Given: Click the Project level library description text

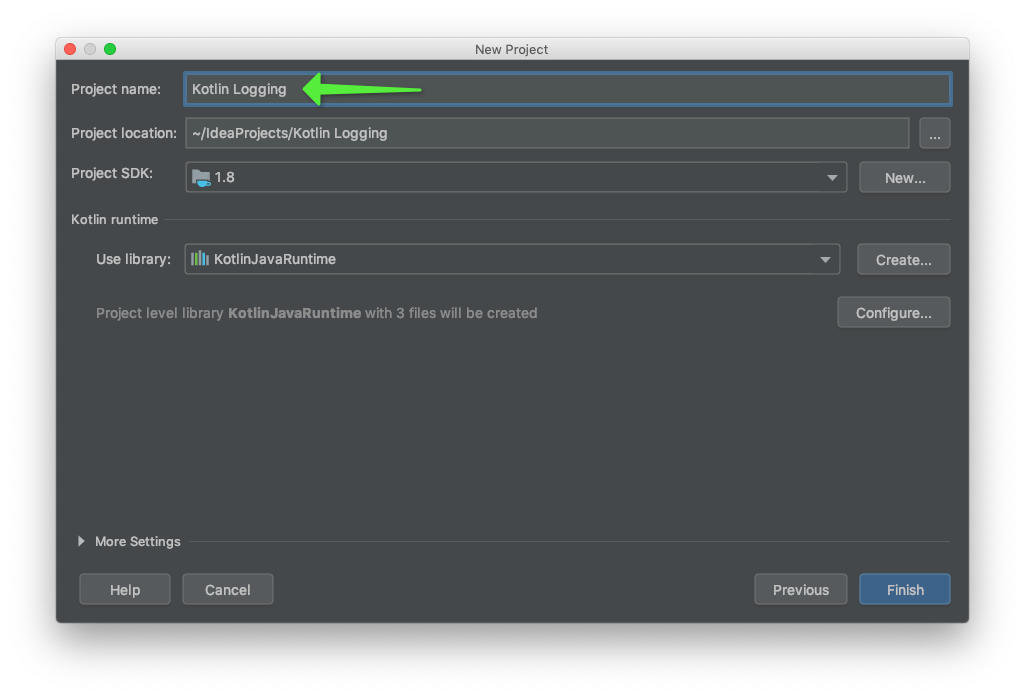Looking at the screenshot, I should tap(316, 313).
